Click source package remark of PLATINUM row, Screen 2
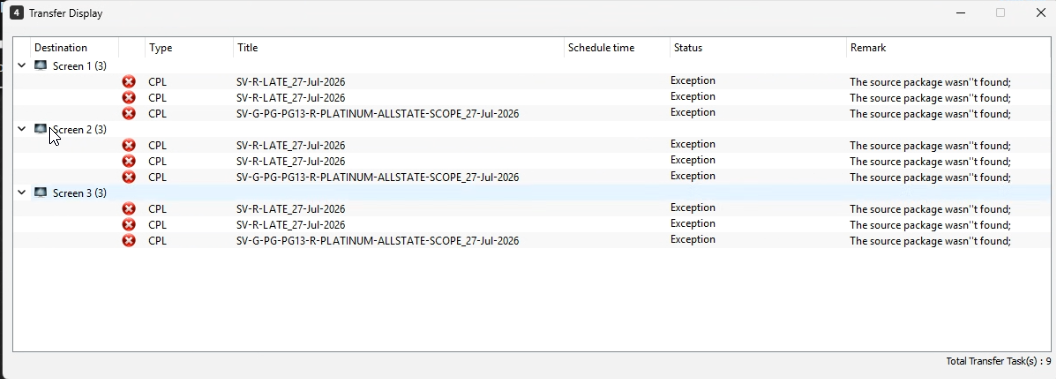 pos(930,177)
